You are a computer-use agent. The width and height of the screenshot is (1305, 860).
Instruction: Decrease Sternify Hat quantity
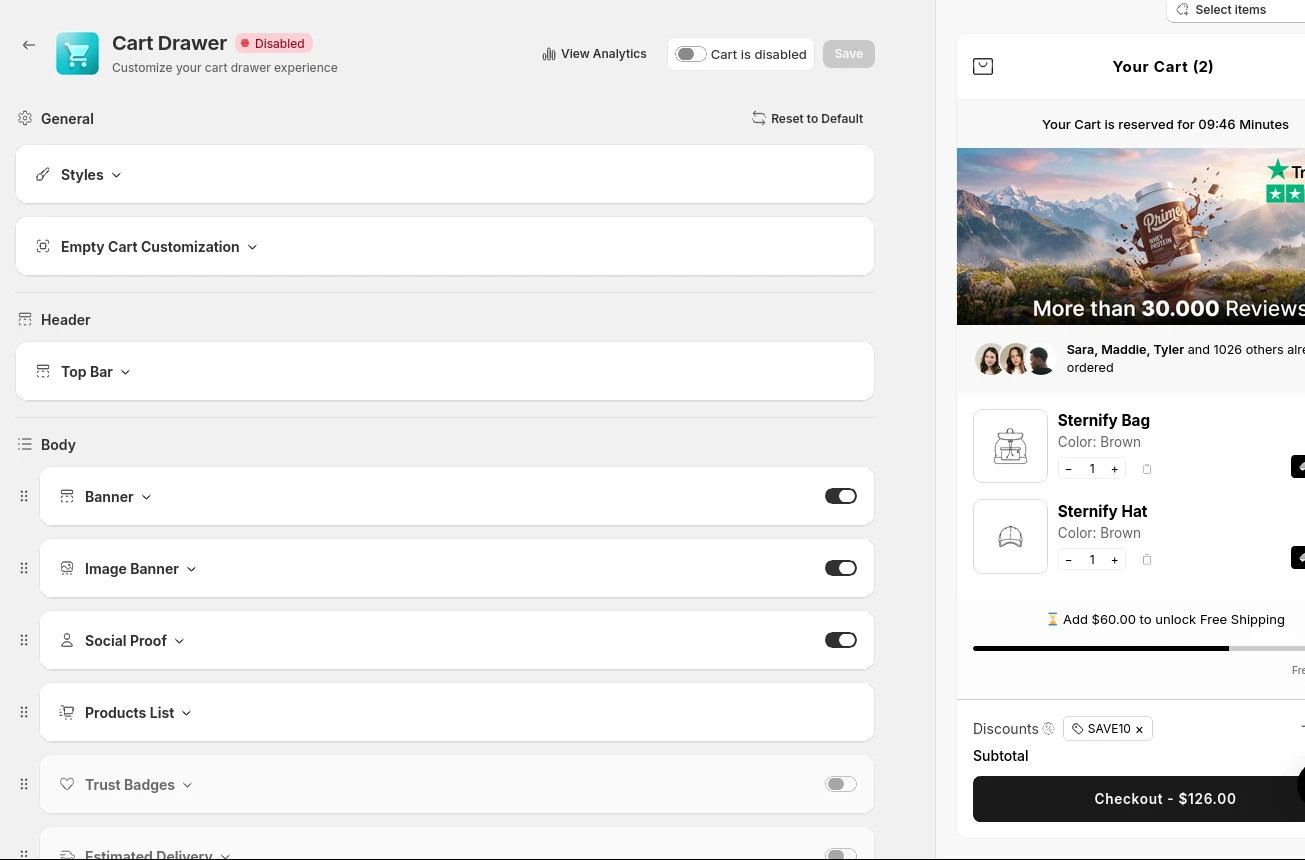coord(1069,560)
